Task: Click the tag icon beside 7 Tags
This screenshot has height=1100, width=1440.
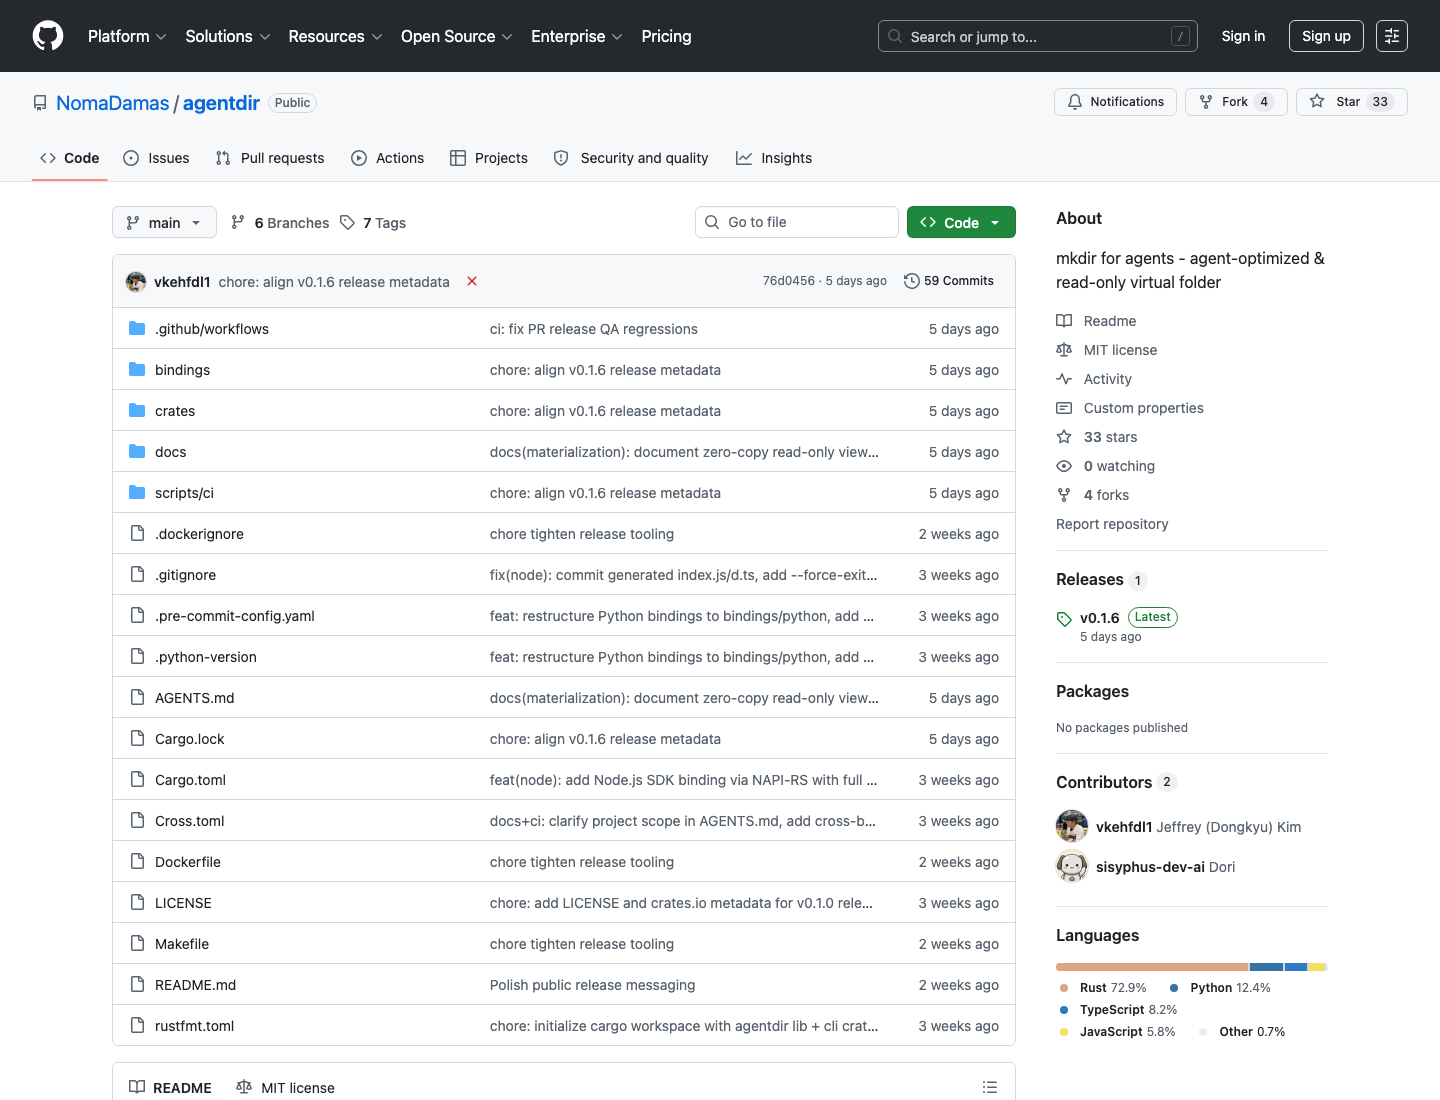Action: pos(347,222)
